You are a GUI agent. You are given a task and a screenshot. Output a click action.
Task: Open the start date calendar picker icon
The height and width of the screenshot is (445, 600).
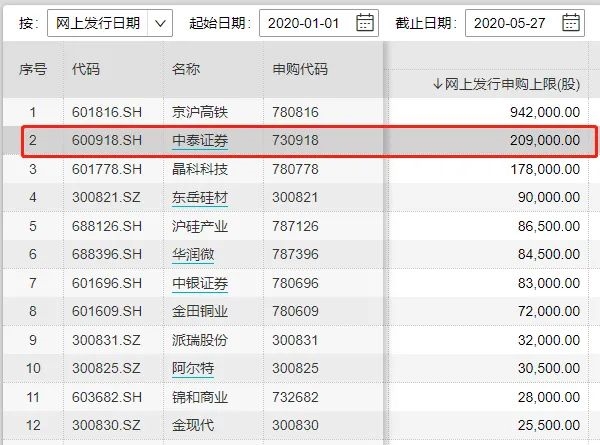coord(365,23)
